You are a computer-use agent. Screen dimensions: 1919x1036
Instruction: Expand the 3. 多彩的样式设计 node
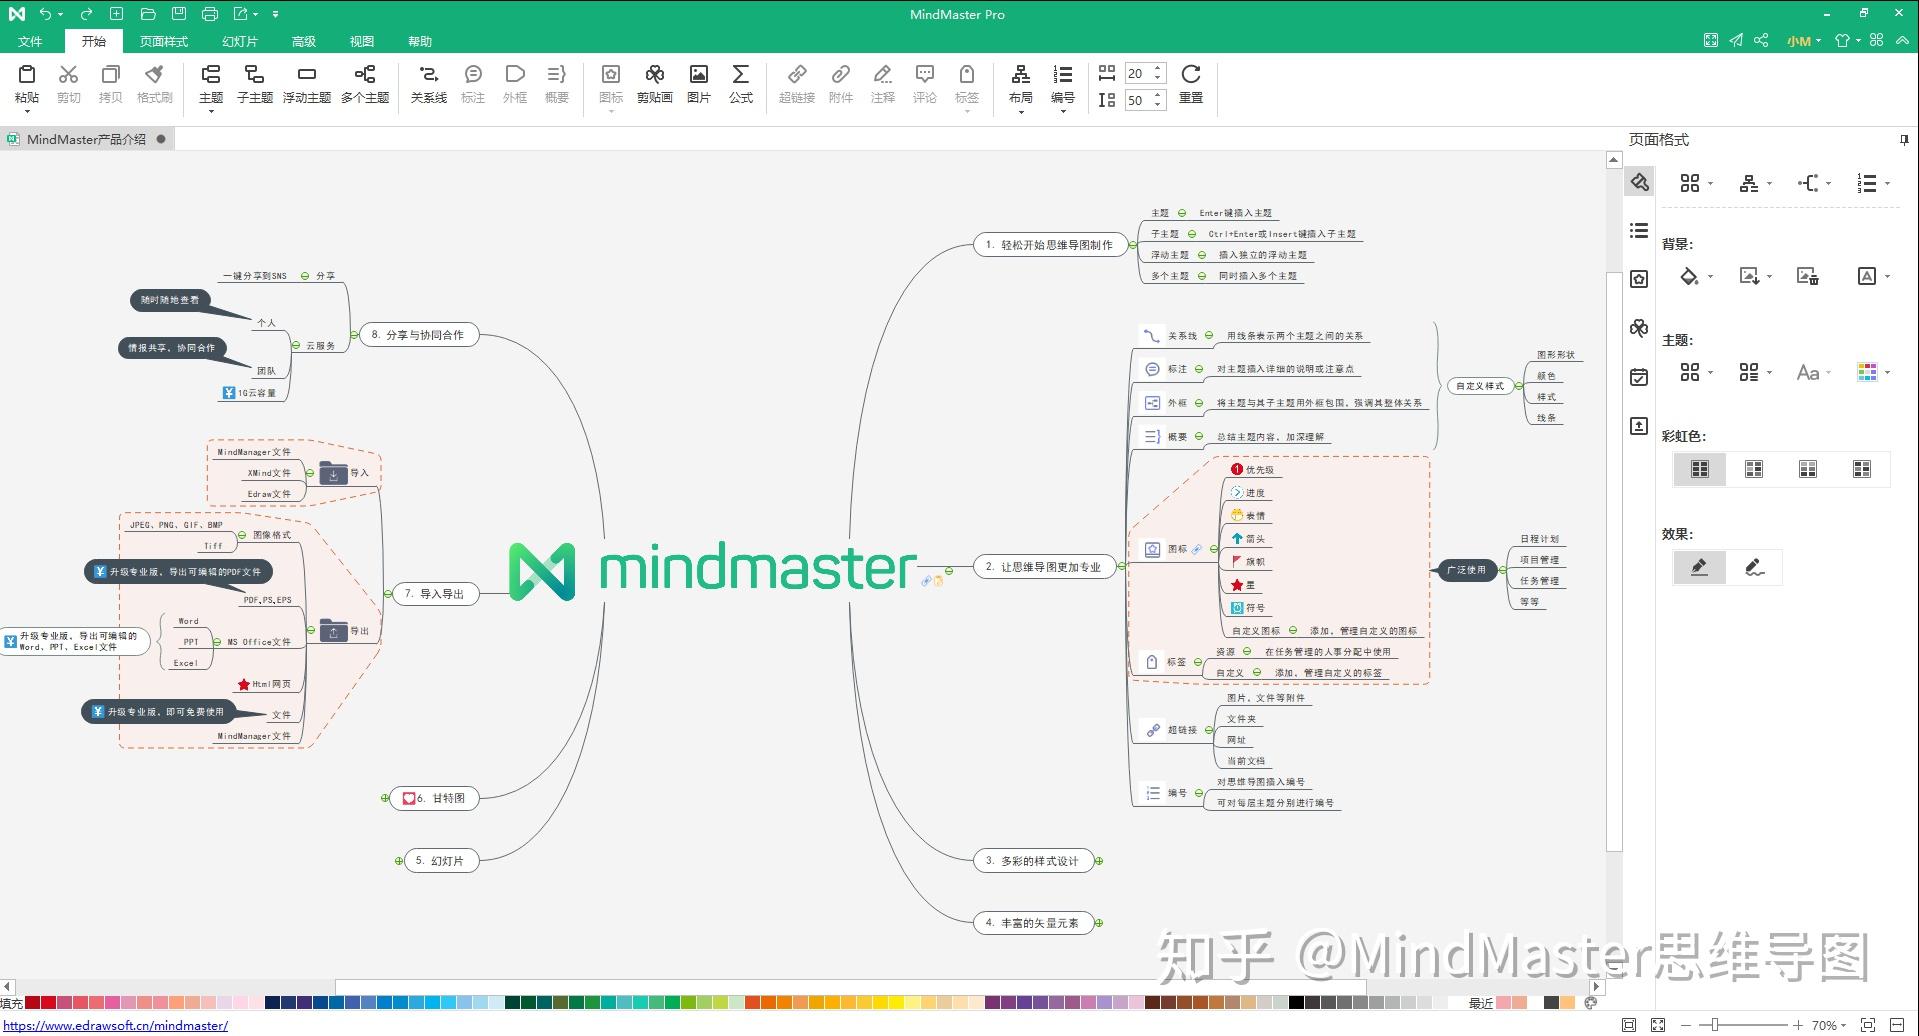click(1099, 861)
